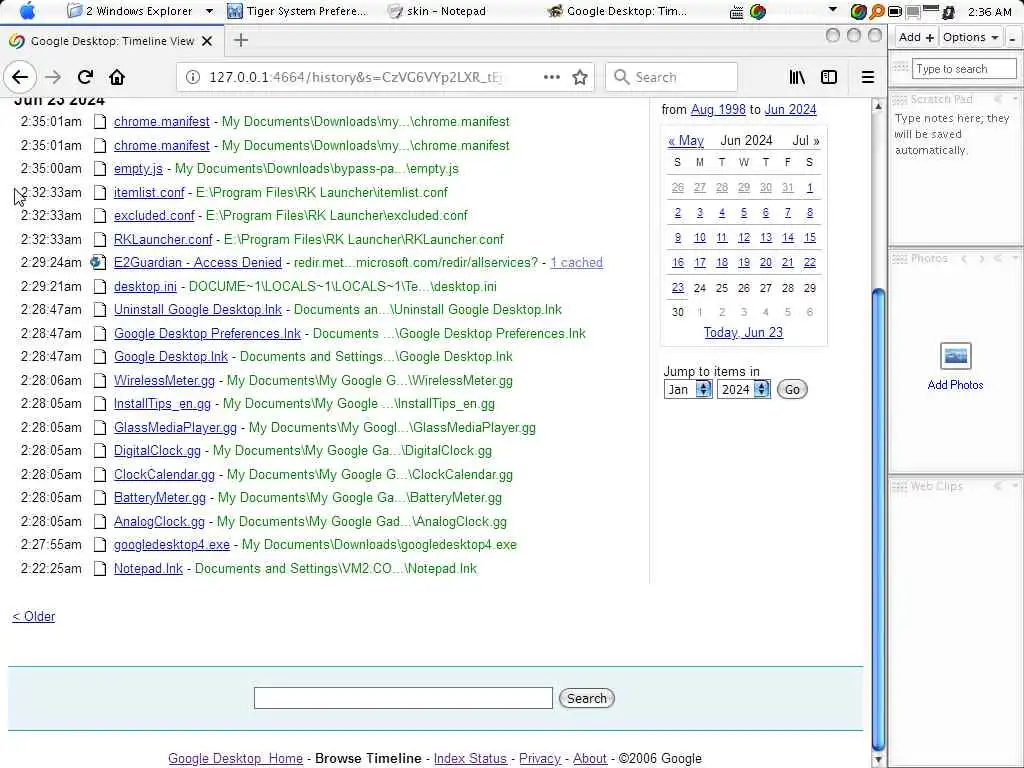
Task: Close the Google Desktop Timeline View tab
Action: pyautogui.click(x=207, y=41)
